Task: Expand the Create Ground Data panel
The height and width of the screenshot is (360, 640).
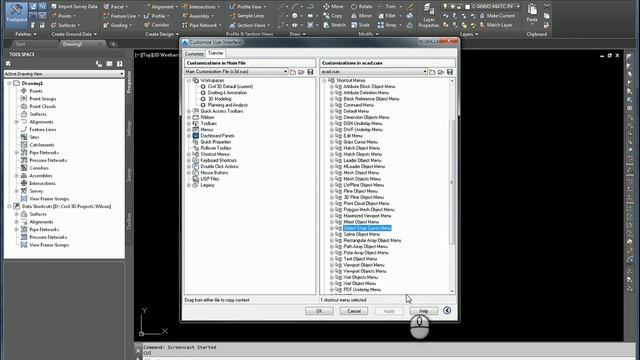Action: coord(74,34)
